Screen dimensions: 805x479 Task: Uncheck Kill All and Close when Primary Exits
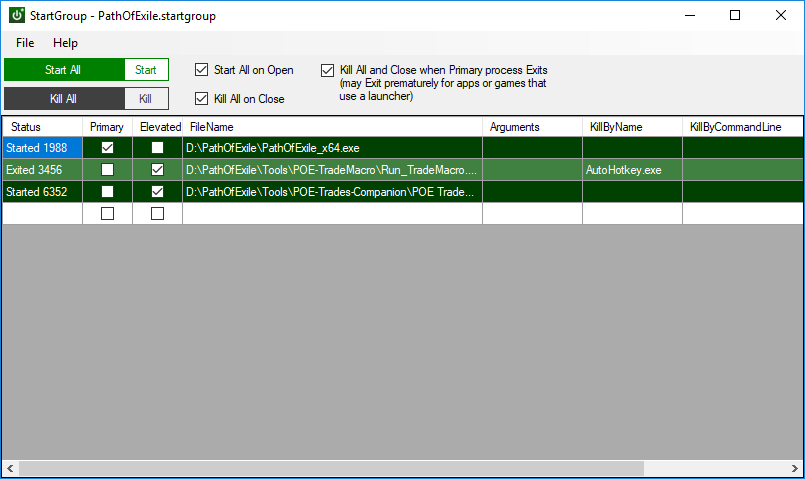tap(328, 70)
